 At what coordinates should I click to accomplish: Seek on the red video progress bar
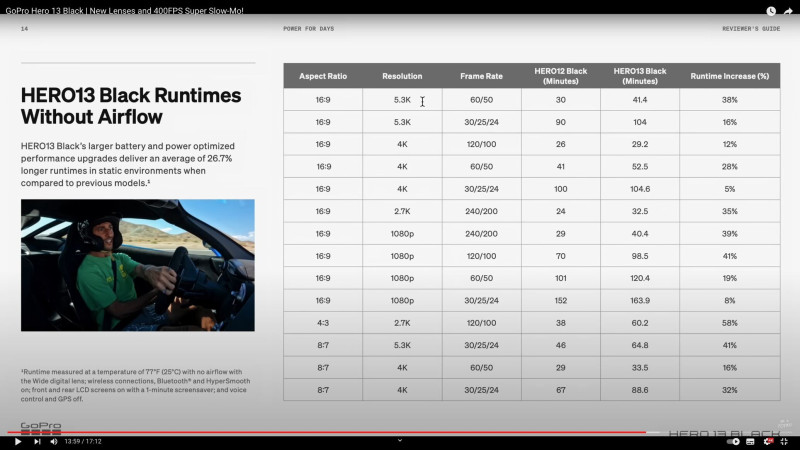[x=327, y=432]
